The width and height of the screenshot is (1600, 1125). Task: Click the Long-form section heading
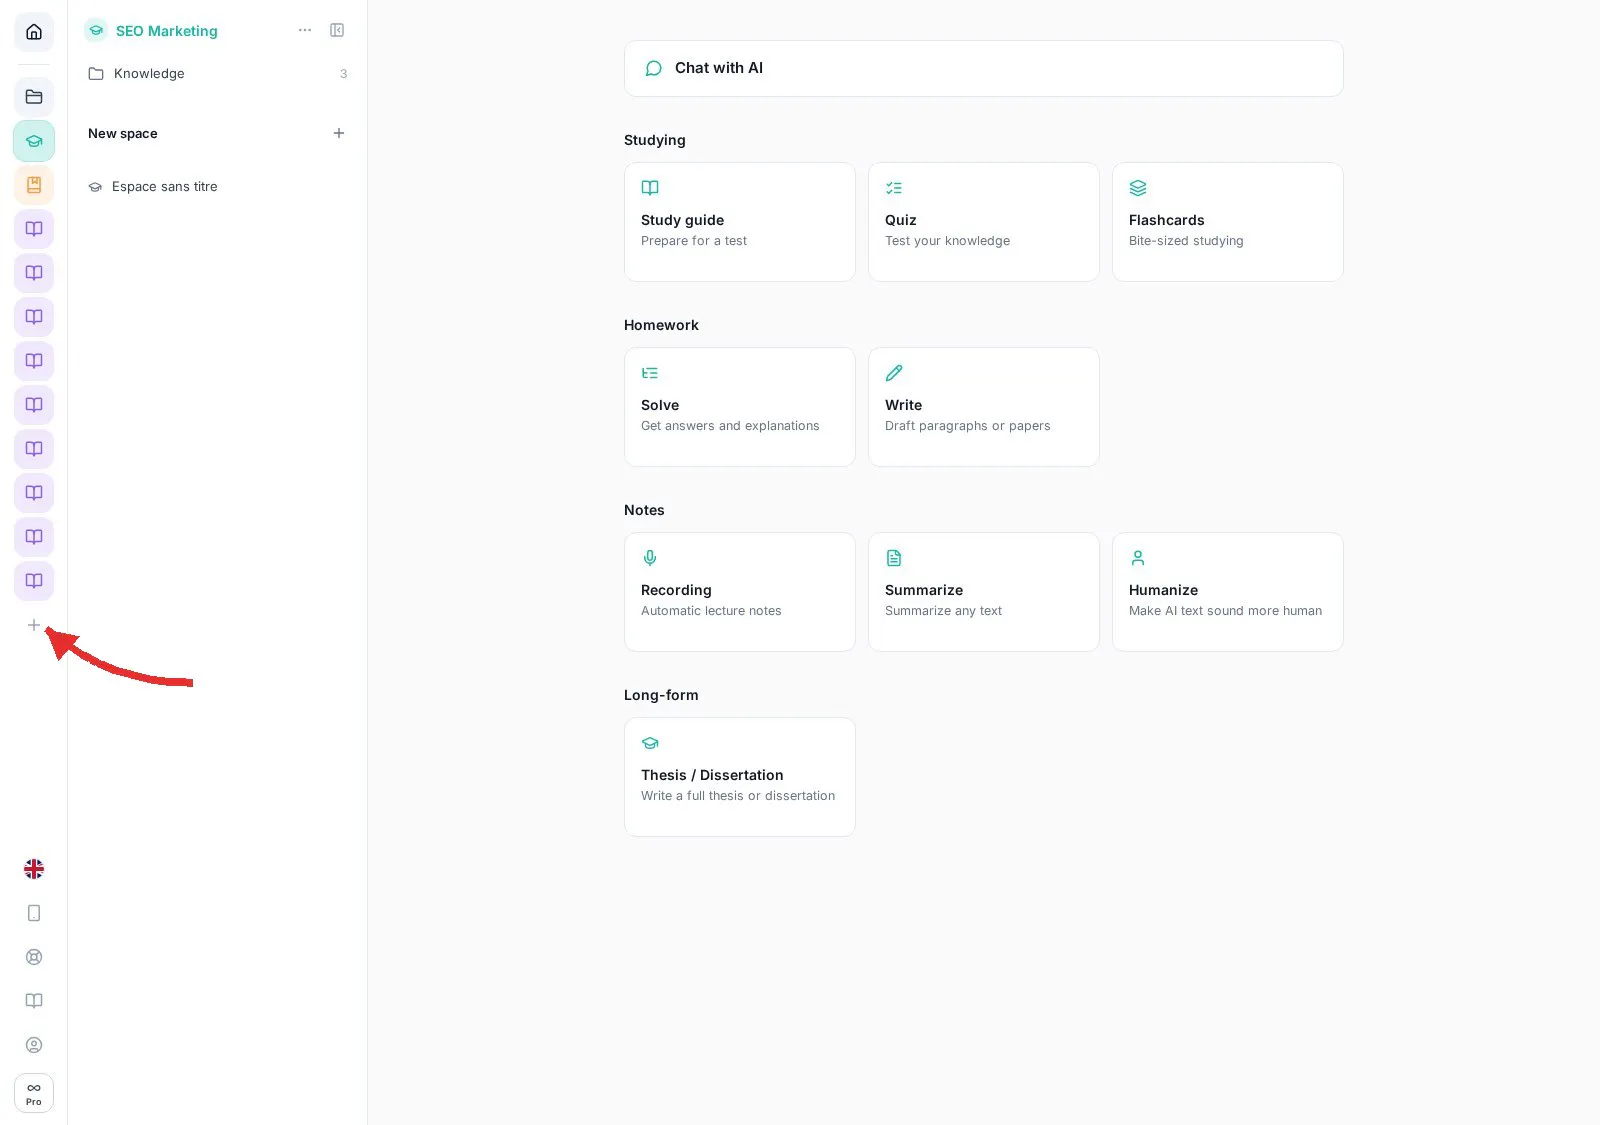pyautogui.click(x=661, y=695)
